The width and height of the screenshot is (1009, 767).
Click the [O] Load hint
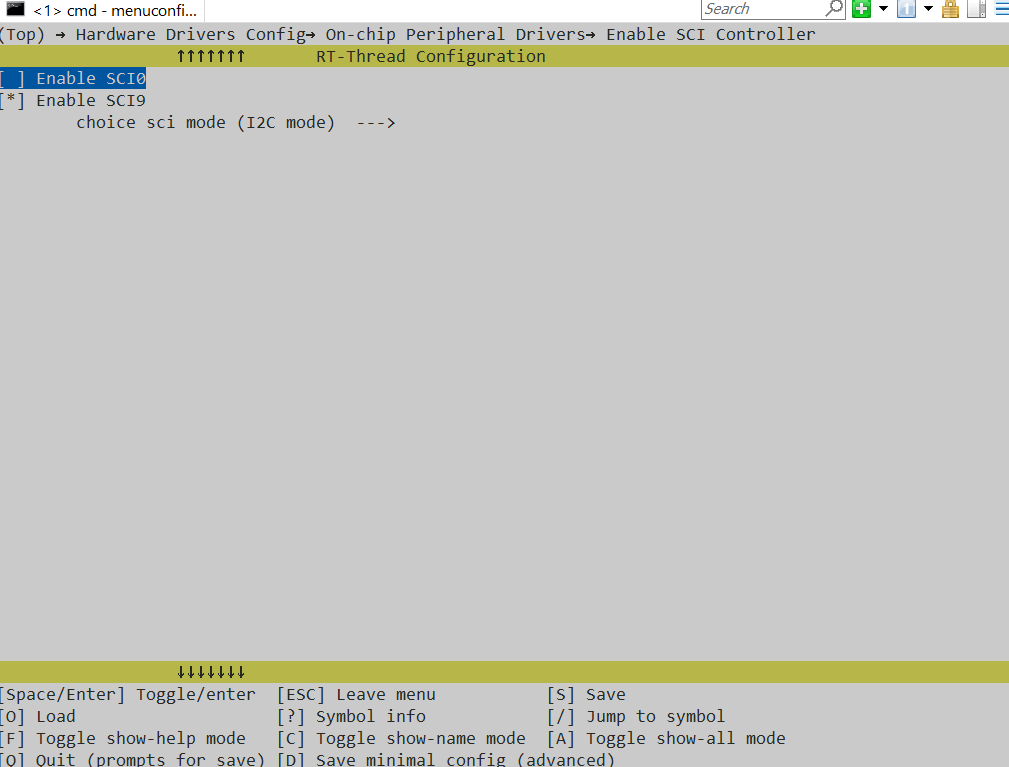click(38, 717)
